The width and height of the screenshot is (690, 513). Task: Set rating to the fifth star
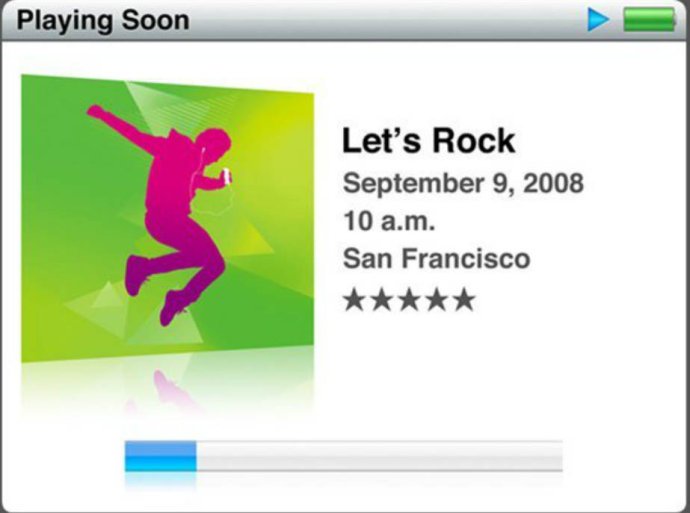464,300
